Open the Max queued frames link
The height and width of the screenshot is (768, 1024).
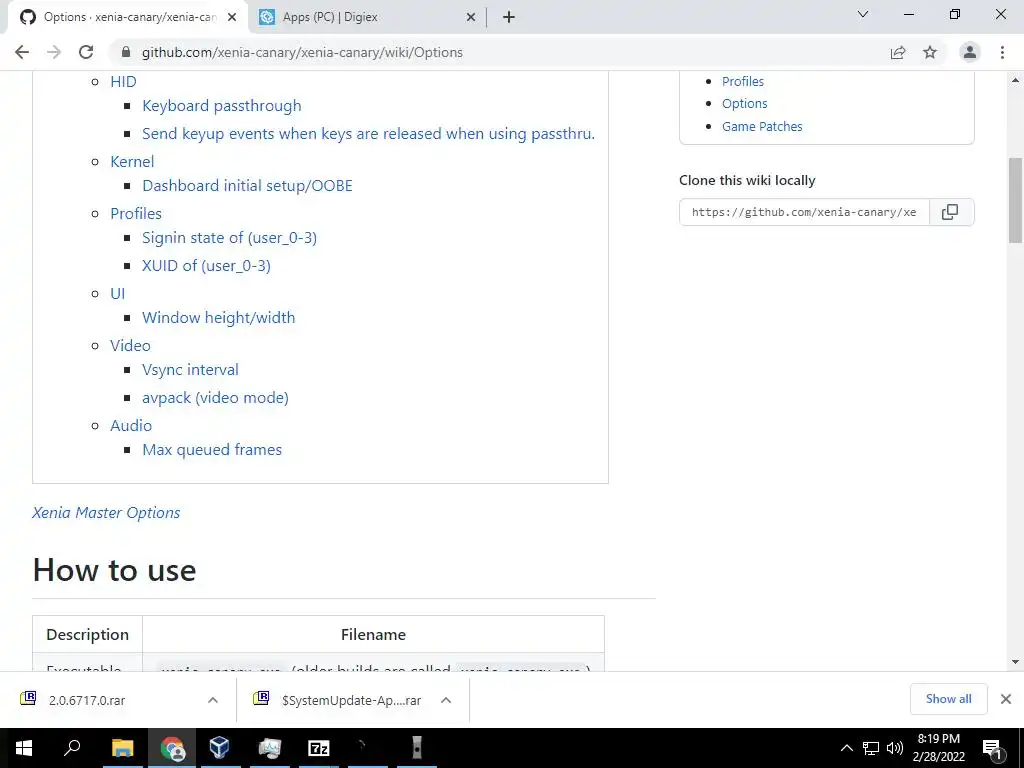click(x=212, y=450)
